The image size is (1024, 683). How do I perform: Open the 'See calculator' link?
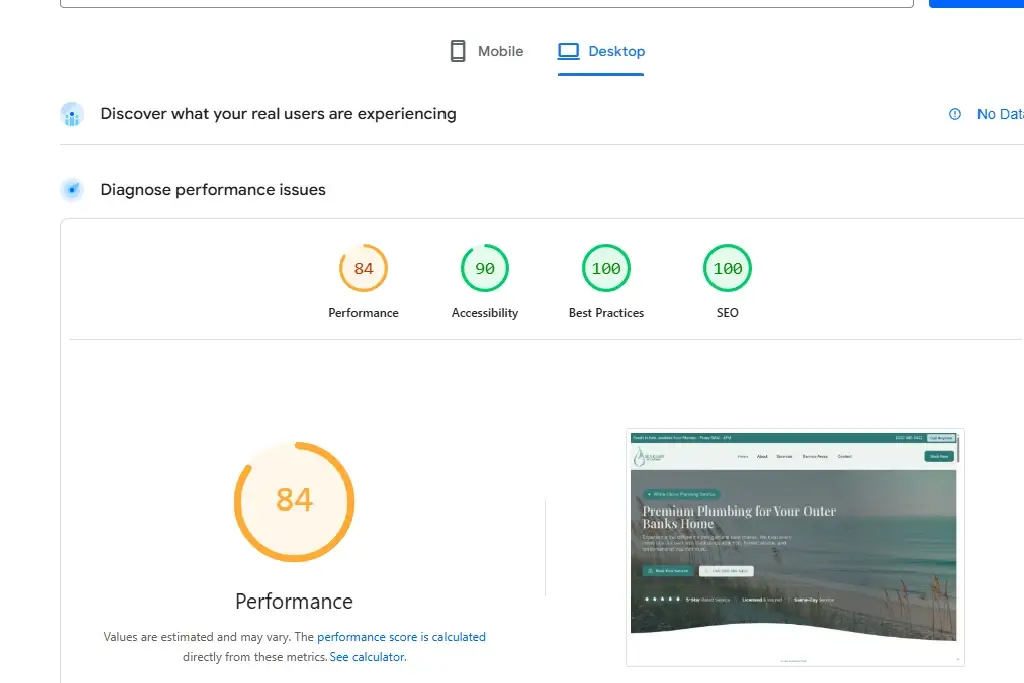point(367,657)
